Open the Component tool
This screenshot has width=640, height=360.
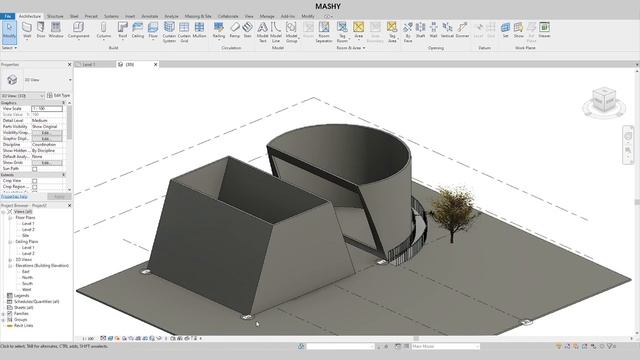pyautogui.click(x=78, y=30)
